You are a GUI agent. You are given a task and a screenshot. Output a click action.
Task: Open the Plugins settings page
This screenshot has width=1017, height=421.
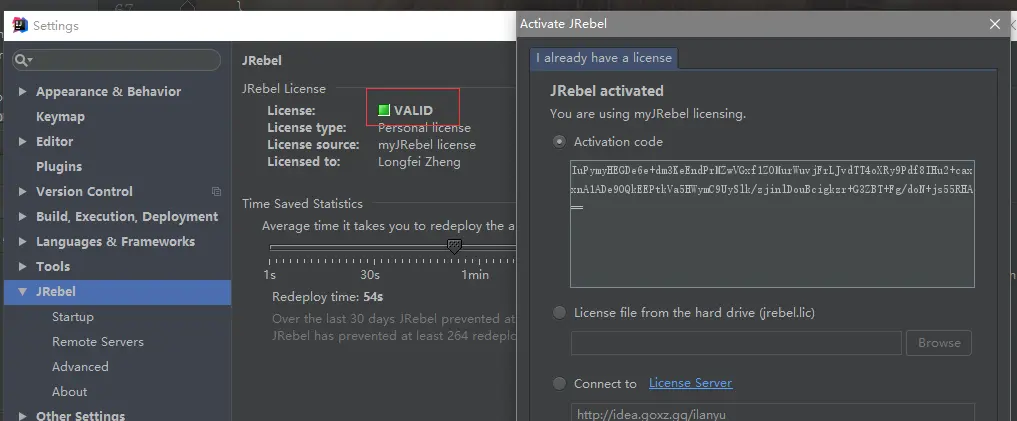point(59,167)
